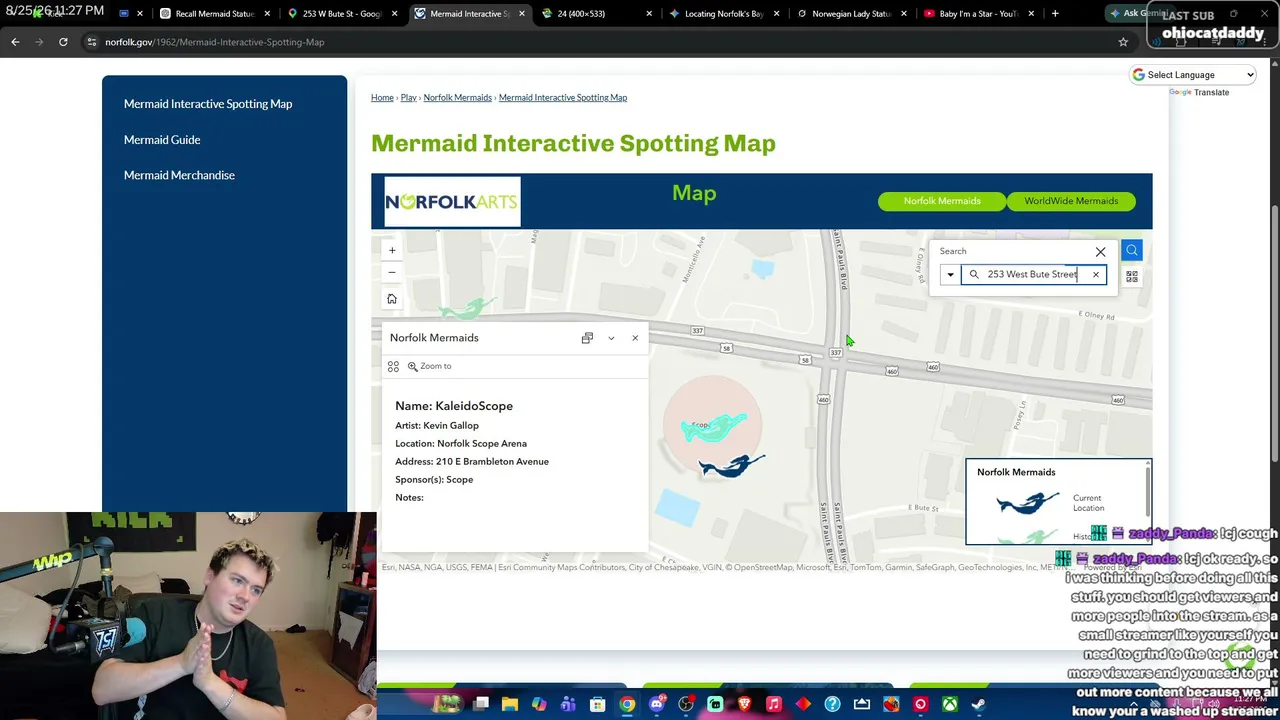Open Brave browser from the taskbar

click(x=744, y=704)
